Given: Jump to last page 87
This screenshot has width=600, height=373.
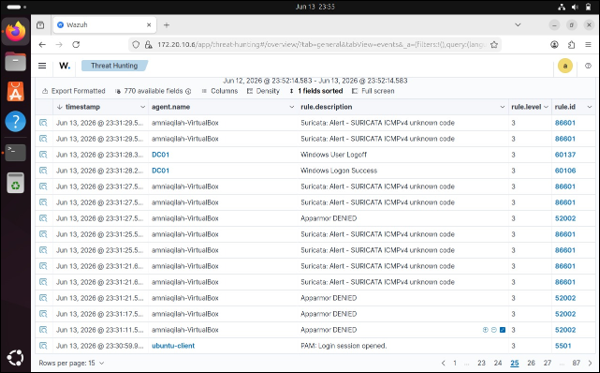Looking at the screenshot, I should point(576,363).
